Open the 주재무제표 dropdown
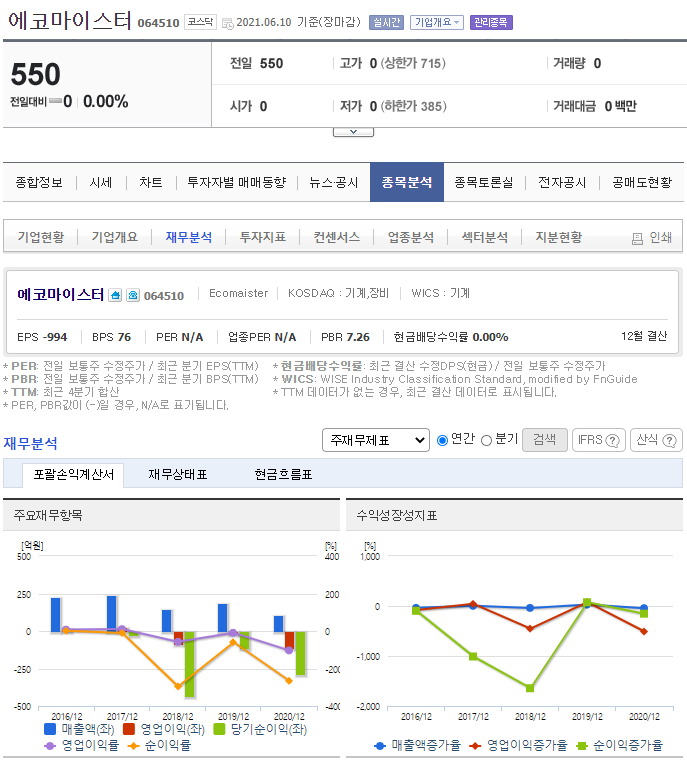687x762 pixels. click(376, 440)
